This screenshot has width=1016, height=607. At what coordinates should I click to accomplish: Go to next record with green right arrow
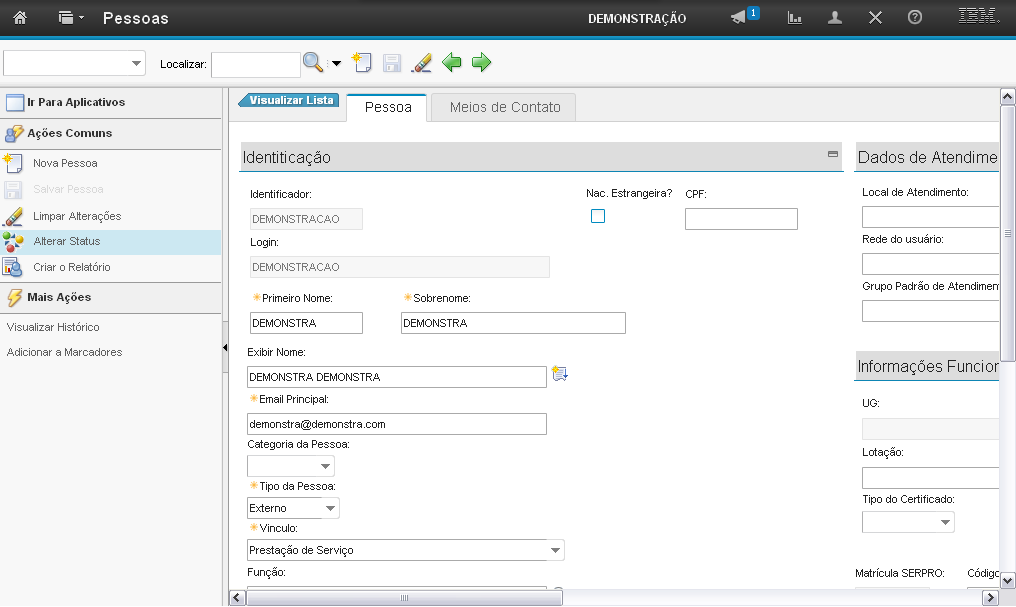tap(482, 63)
